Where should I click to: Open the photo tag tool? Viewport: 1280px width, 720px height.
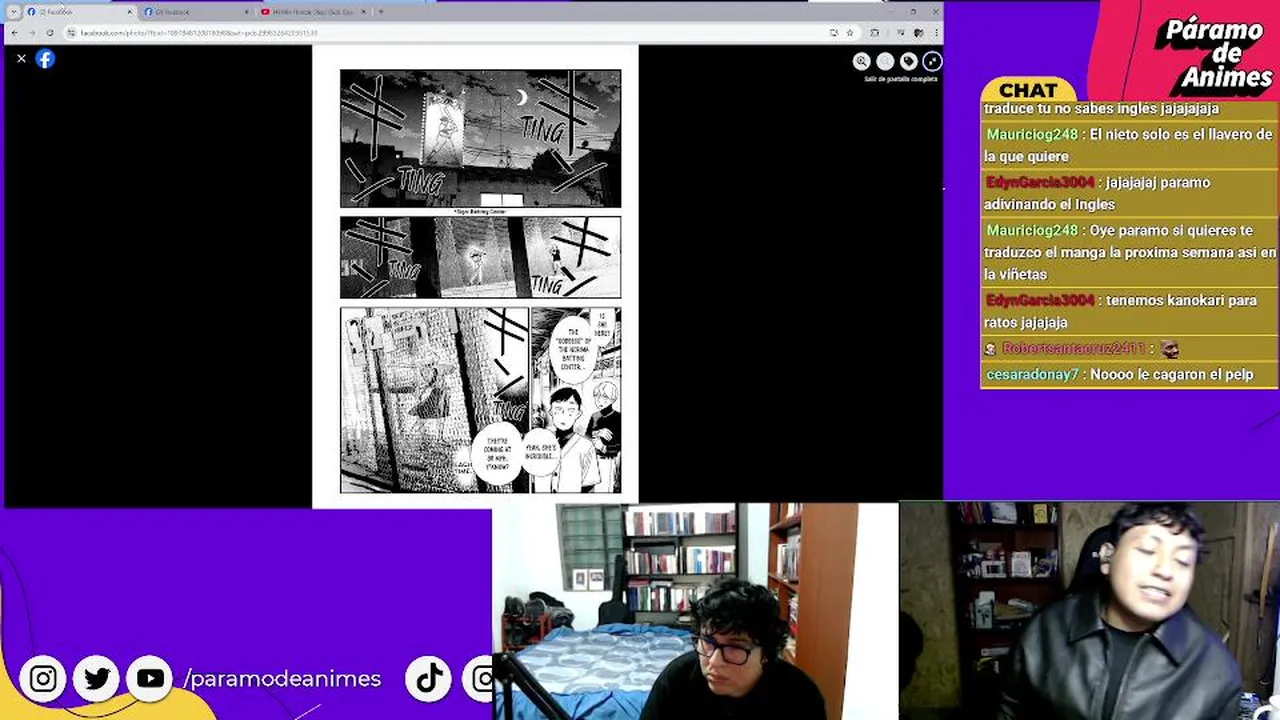(908, 61)
